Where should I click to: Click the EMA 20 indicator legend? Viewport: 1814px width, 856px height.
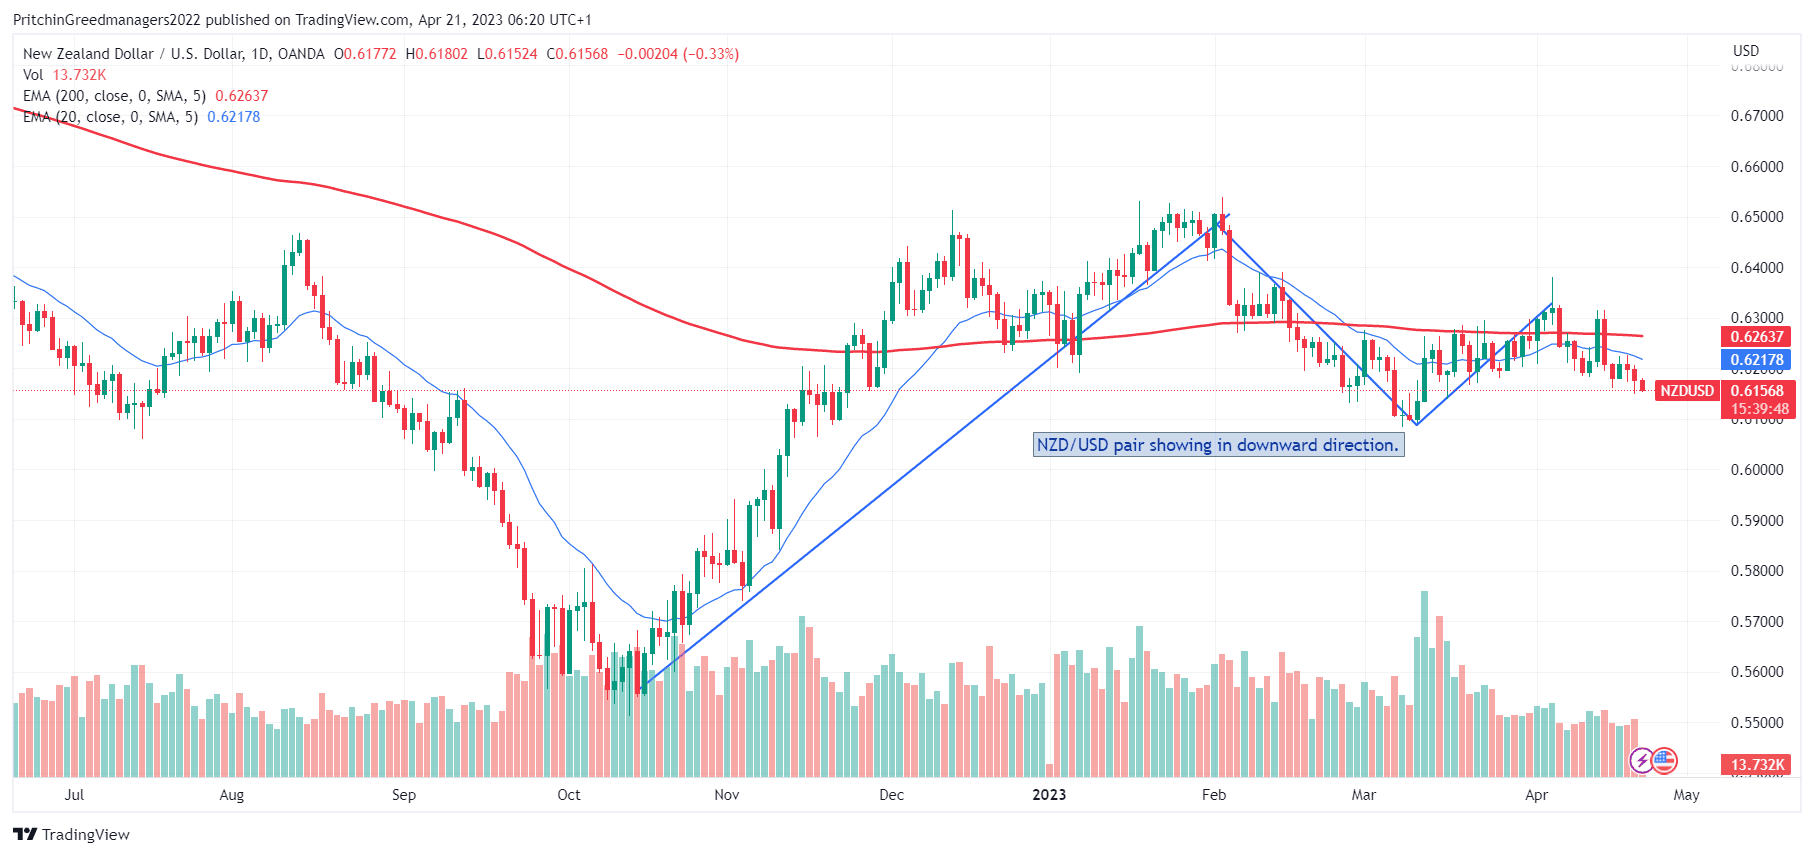click(141, 117)
